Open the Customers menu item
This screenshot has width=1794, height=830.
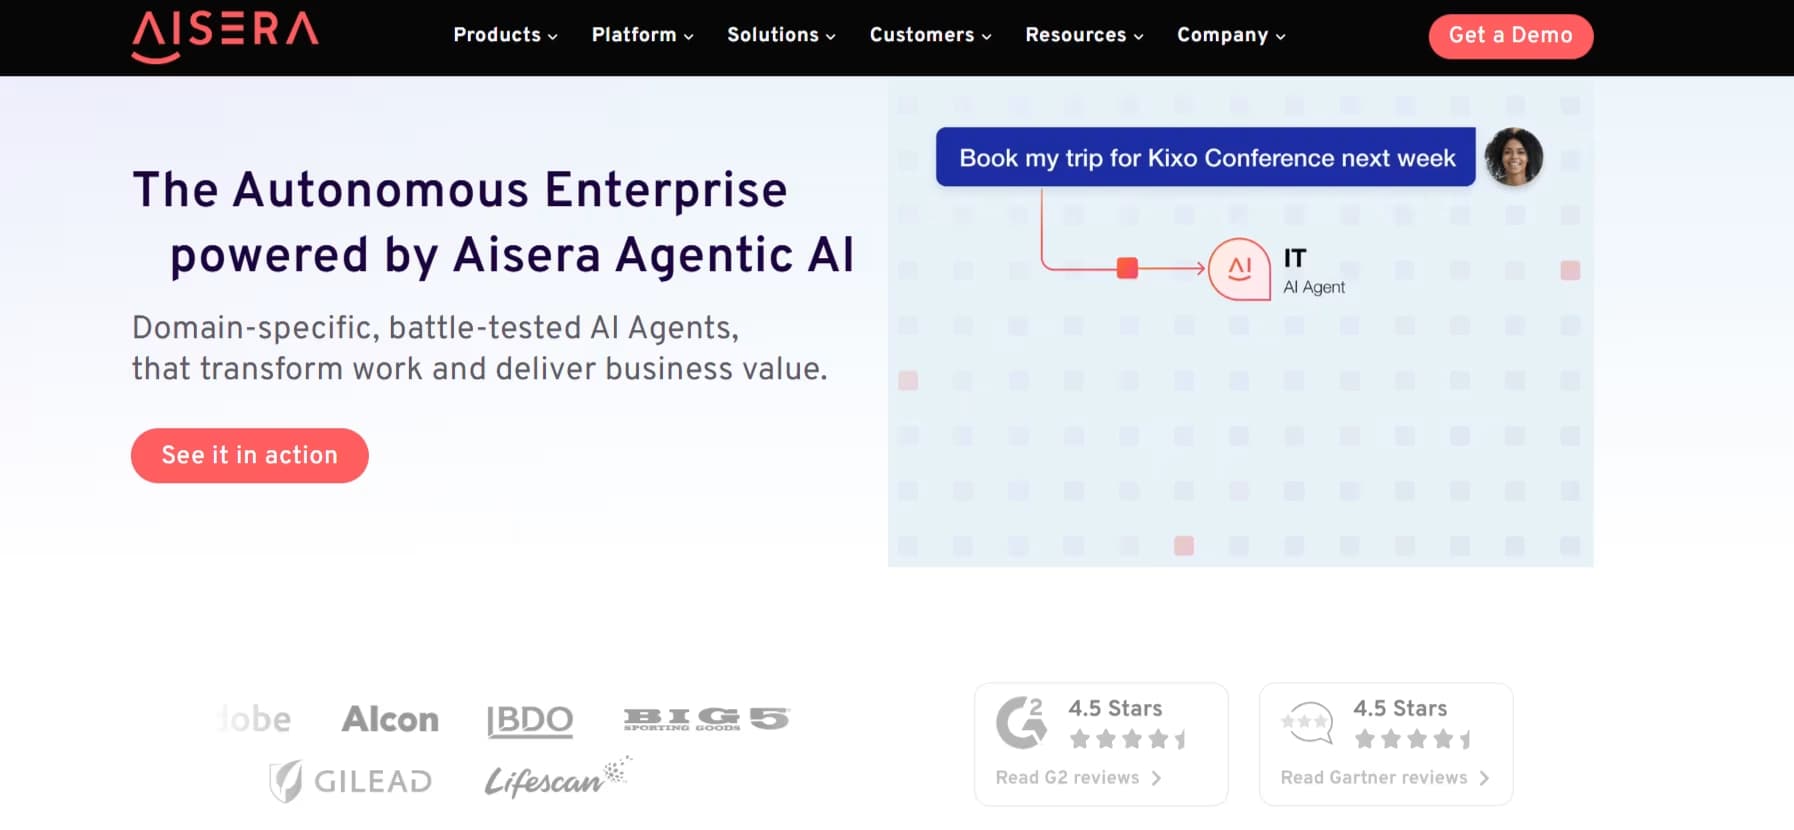(x=928, y=35)
